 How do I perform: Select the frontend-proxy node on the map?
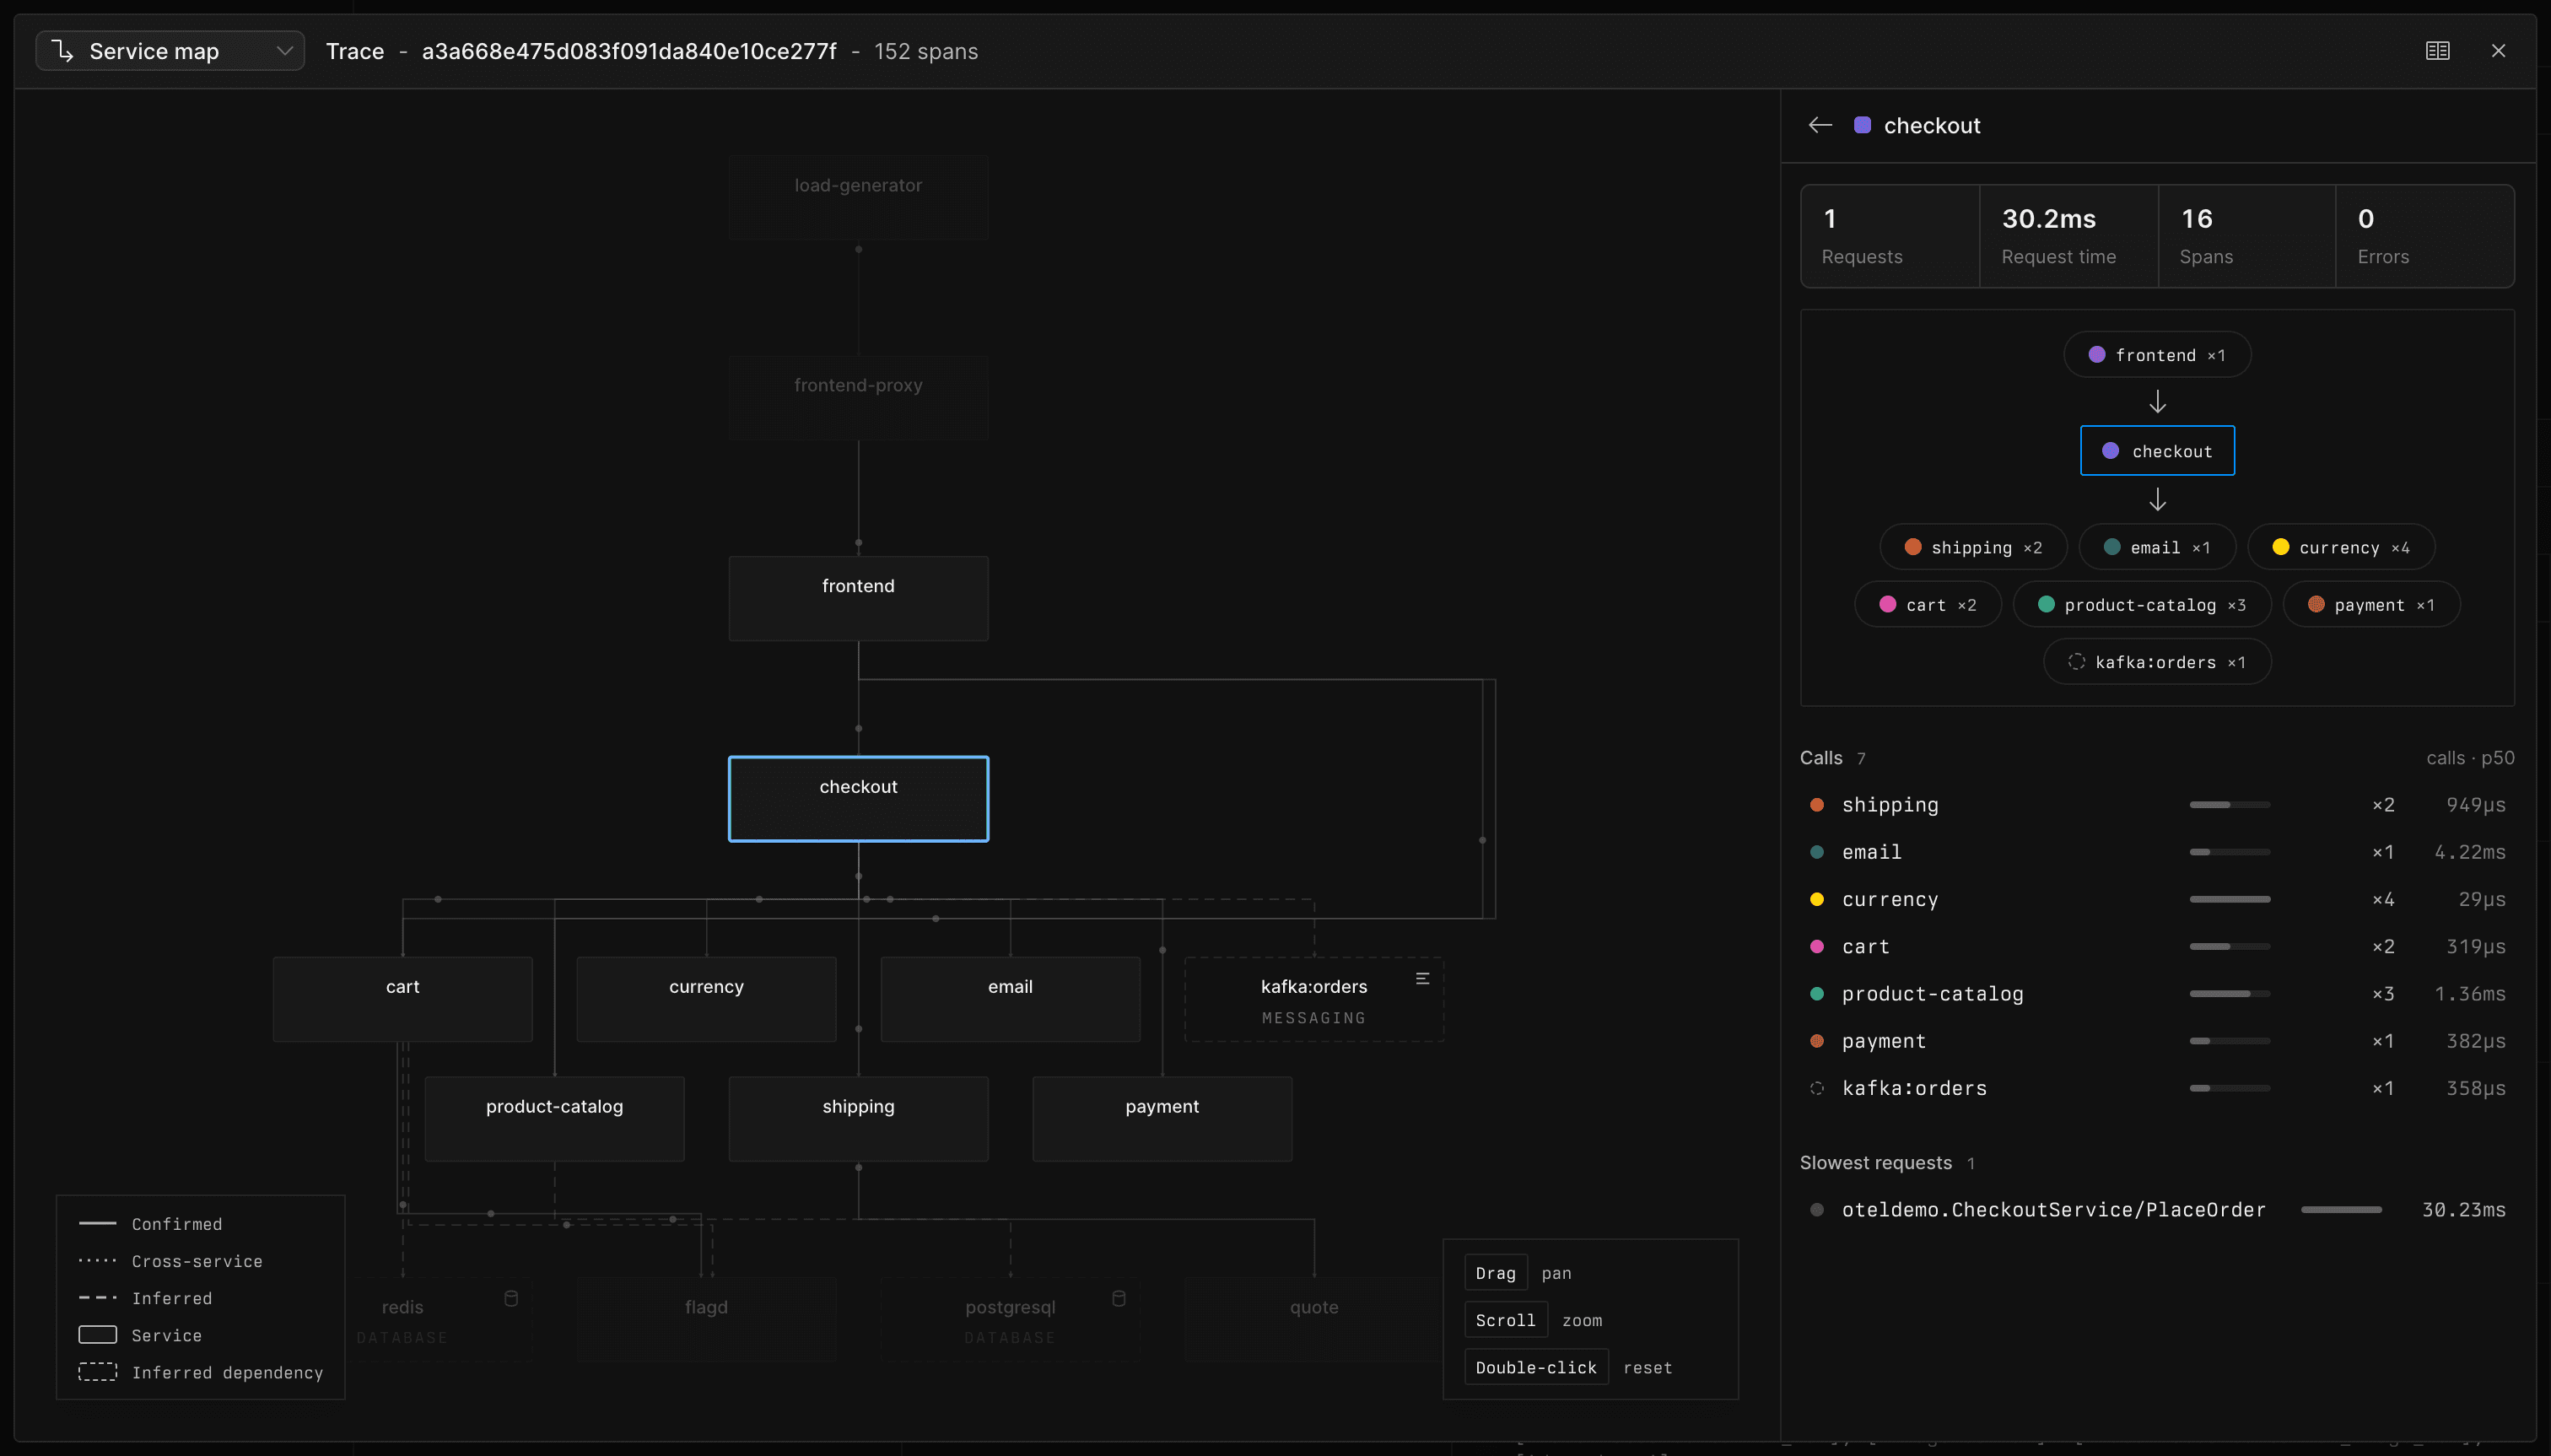point(858,397)
